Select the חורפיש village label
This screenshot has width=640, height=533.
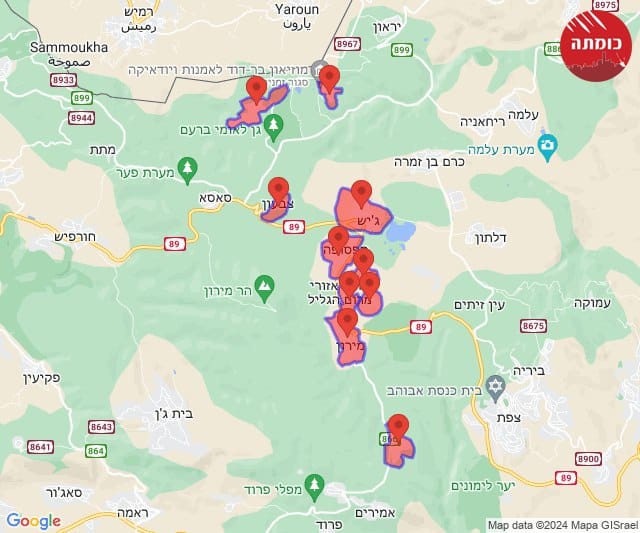[x=75, y=237]
